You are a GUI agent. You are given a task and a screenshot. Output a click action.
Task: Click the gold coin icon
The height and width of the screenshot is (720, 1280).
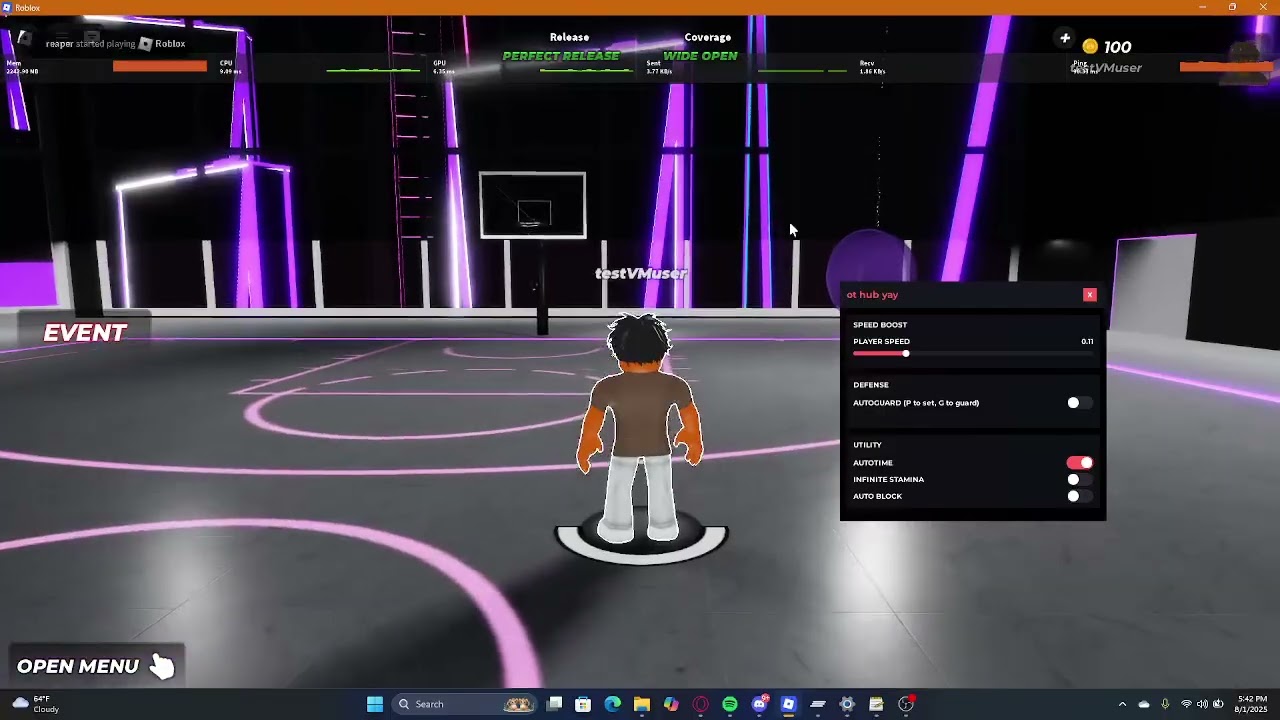coord(1090,47)
